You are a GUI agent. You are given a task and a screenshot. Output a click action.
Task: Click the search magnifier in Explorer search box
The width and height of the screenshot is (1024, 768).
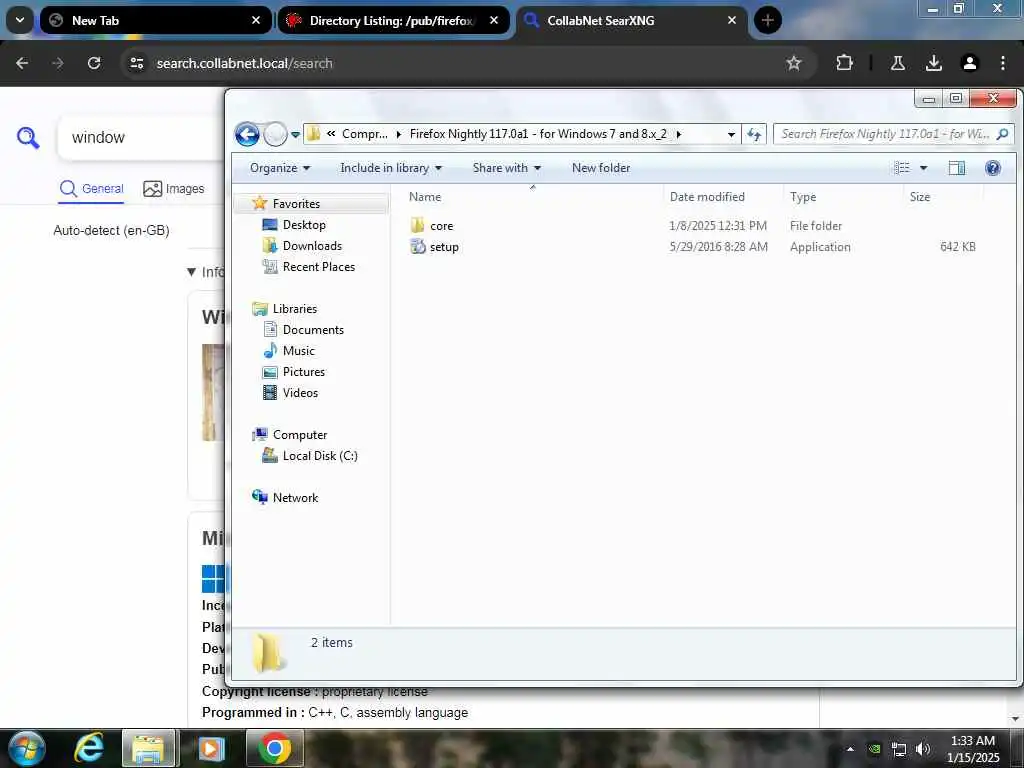pos(1002,134)
